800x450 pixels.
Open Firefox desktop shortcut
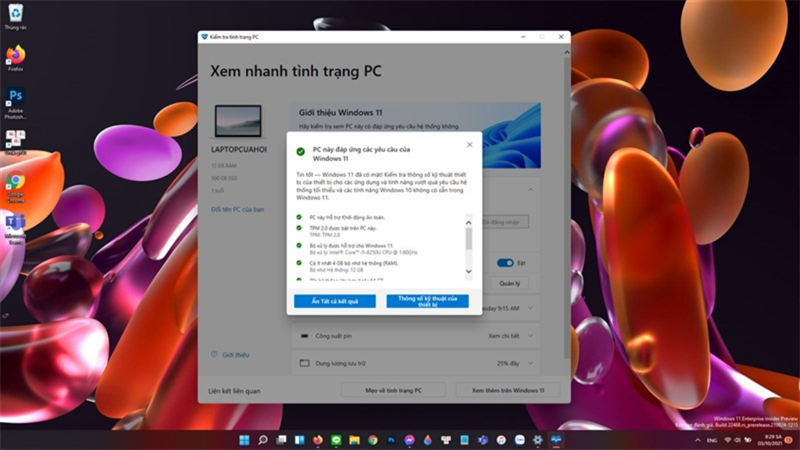coord(15,58)
